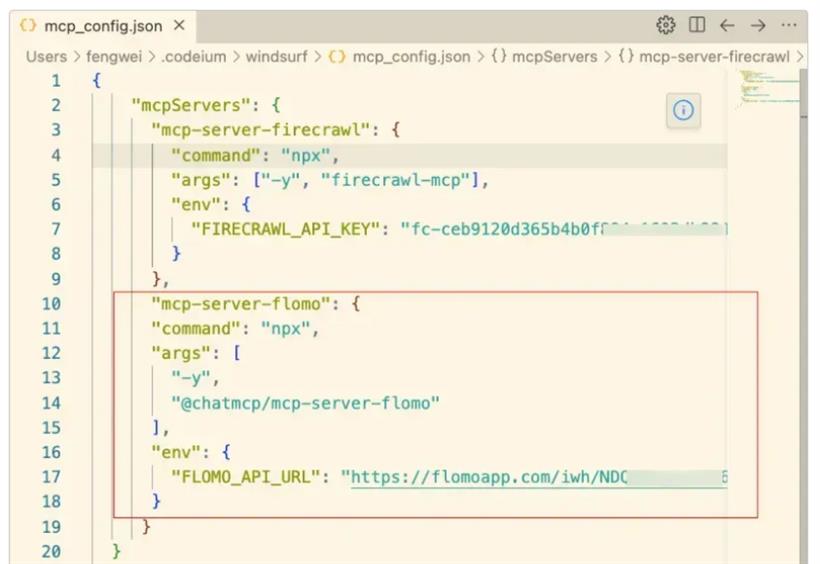
Task: Open the flomoapp.com API URL link
Action: (x=539, y=477)
